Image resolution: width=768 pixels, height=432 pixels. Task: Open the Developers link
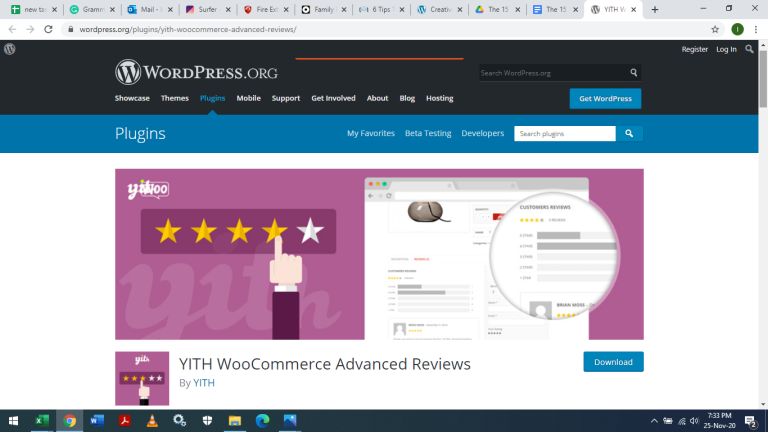(482, 133)
